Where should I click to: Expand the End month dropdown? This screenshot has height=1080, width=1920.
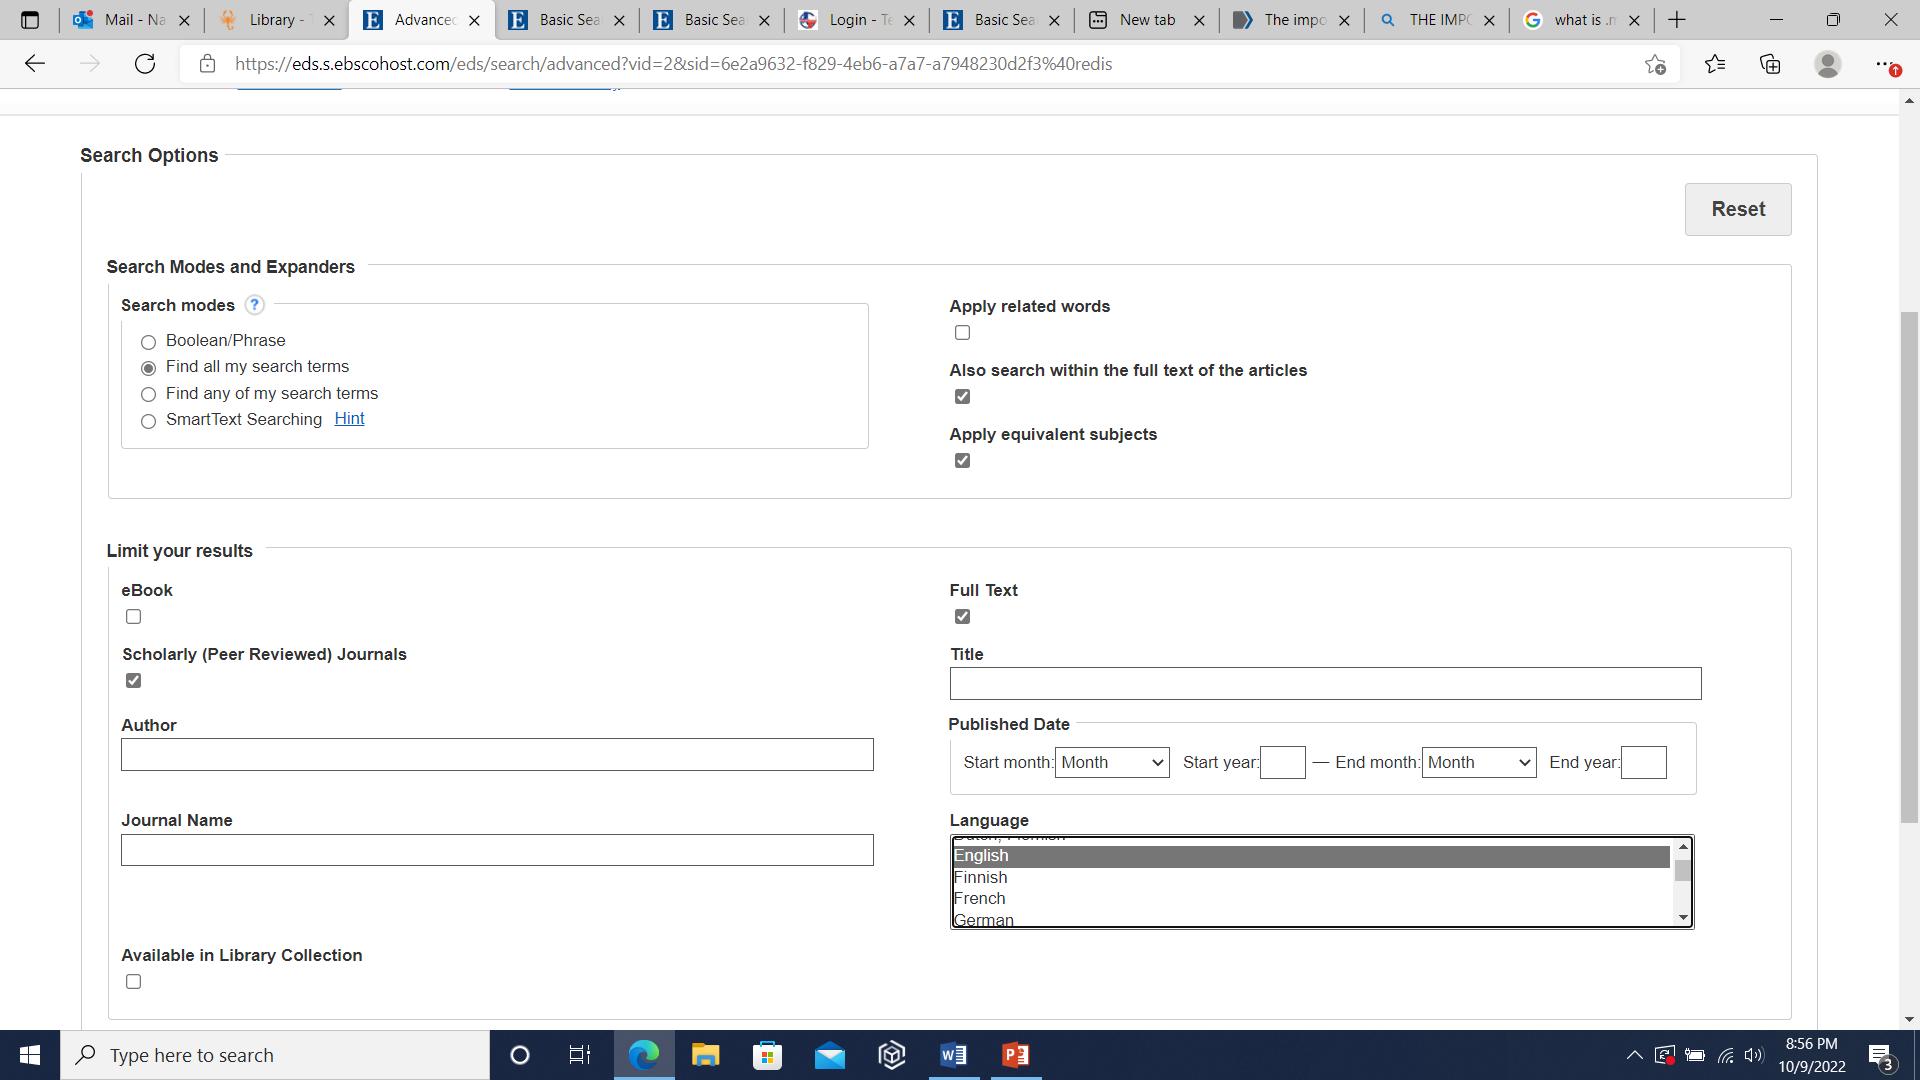tap(1478, 763)
